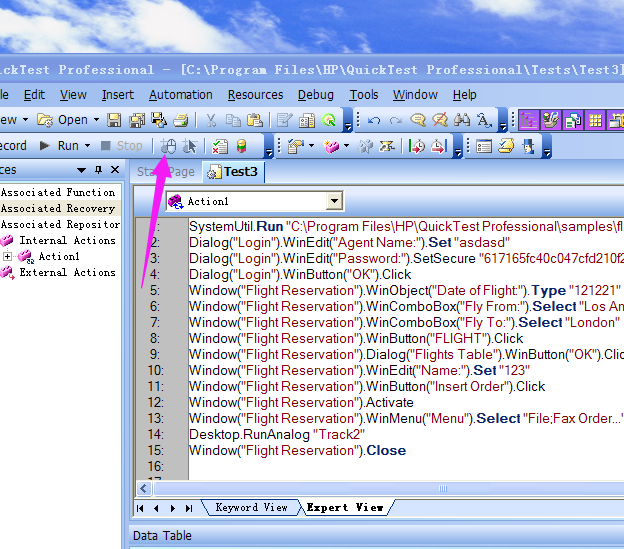Click the Analog Recording mouse icon
This screenshot has height=549, width=624.
168,146
